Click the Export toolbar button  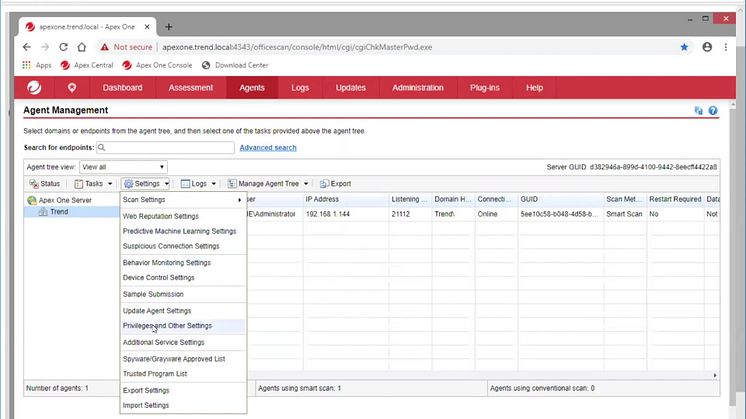click(x=335, y=184)
